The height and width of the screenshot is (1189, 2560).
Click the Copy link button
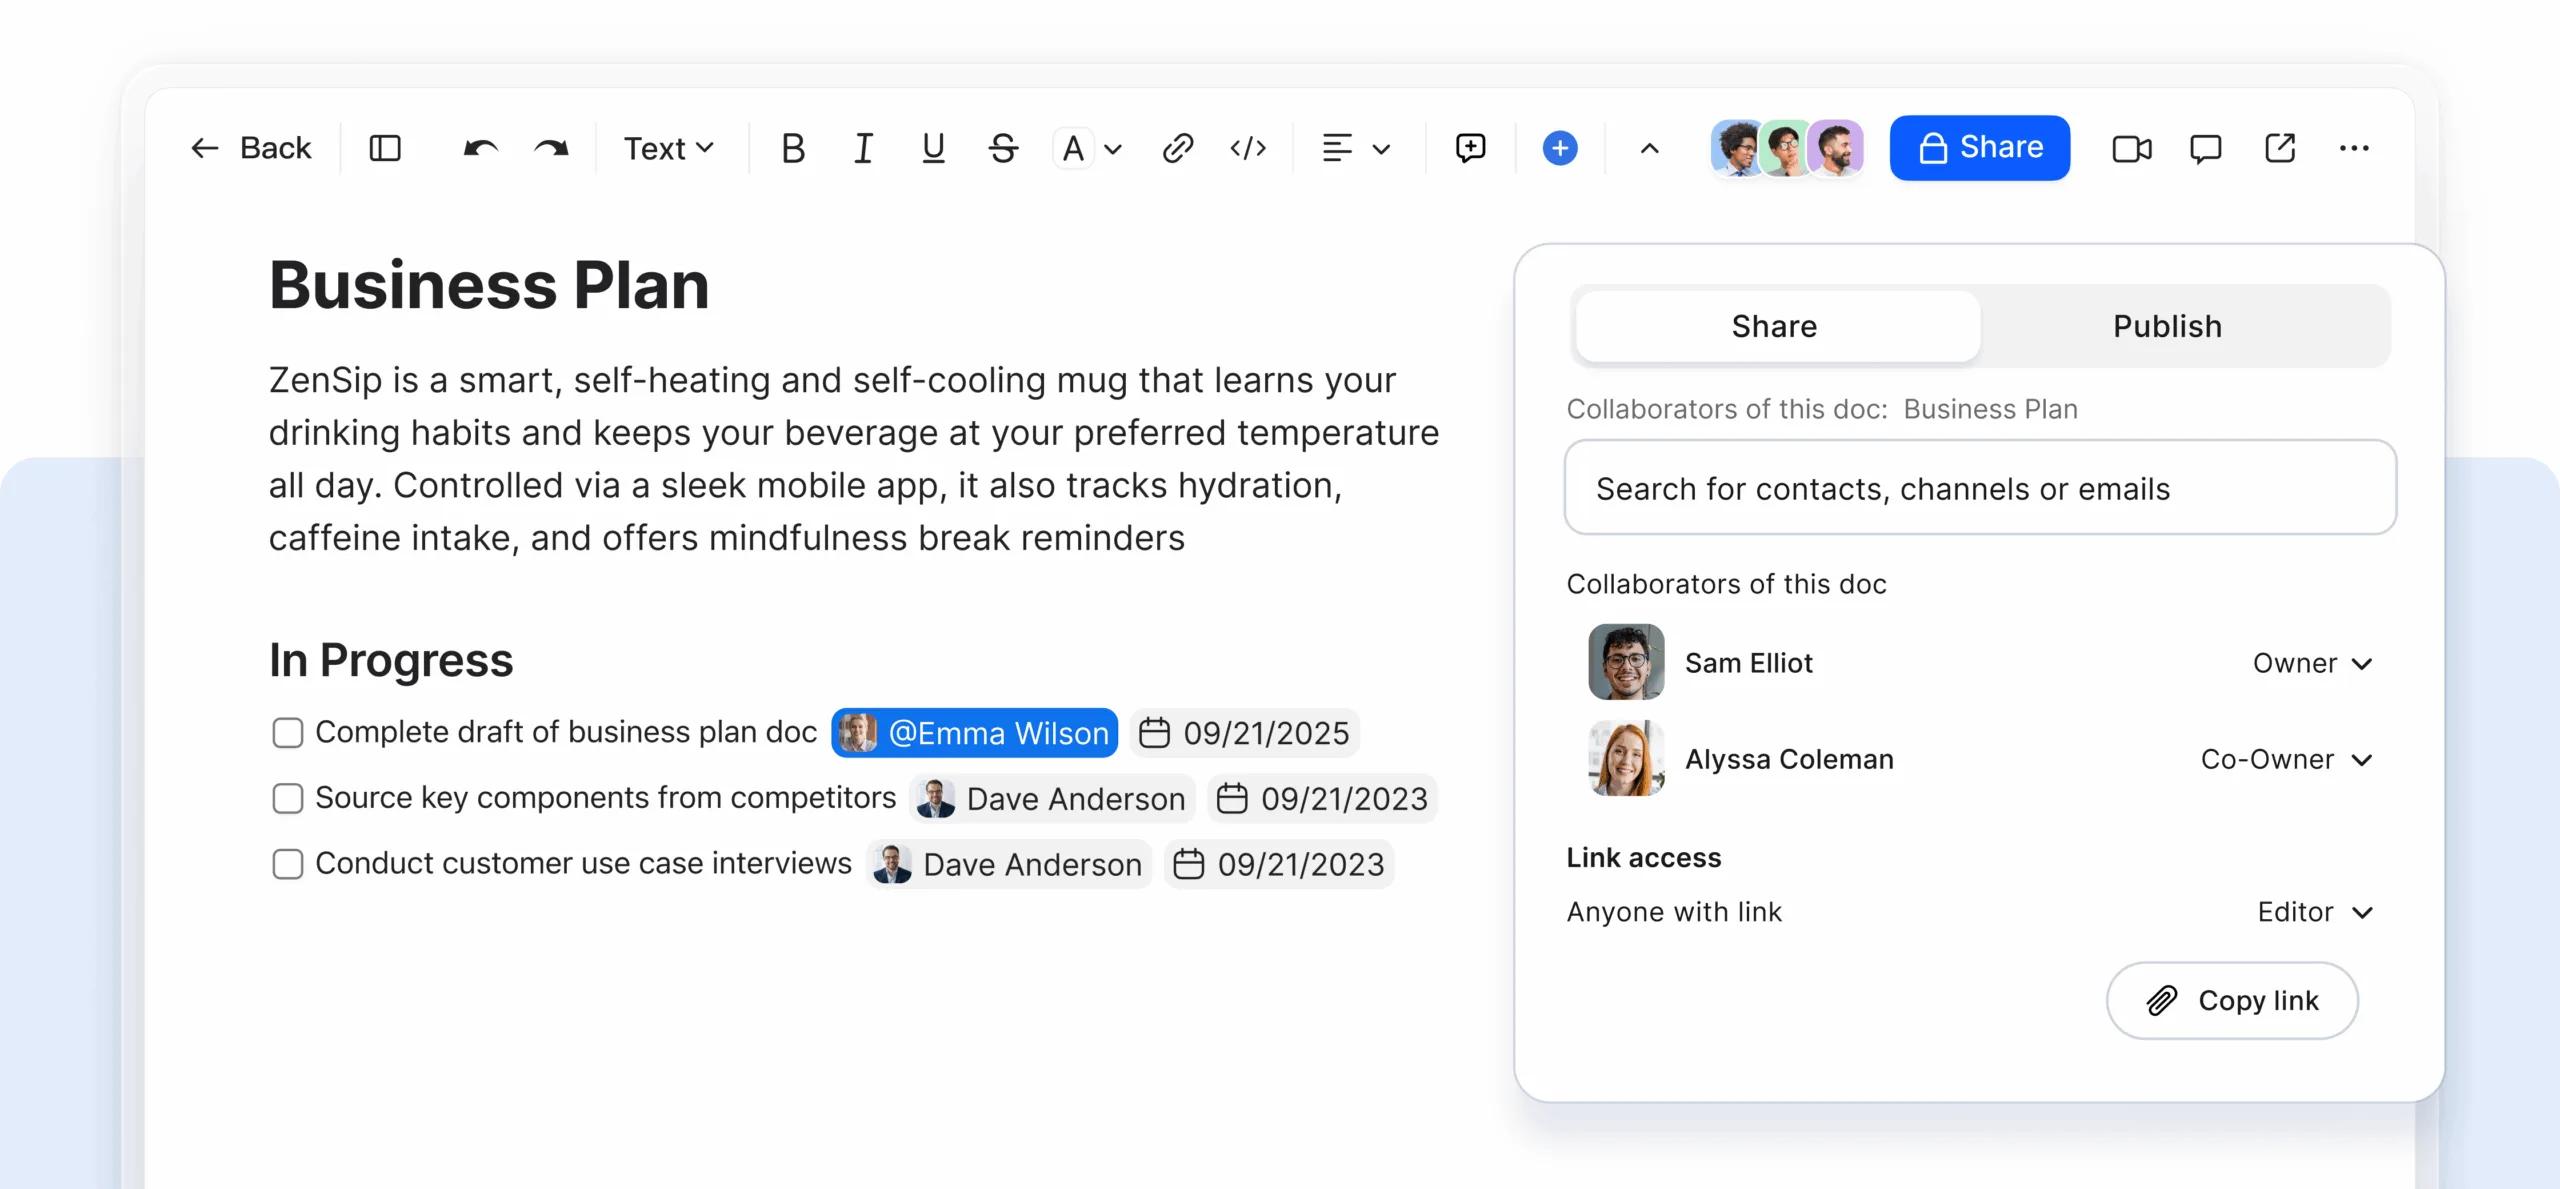tap(2232, 1001)
